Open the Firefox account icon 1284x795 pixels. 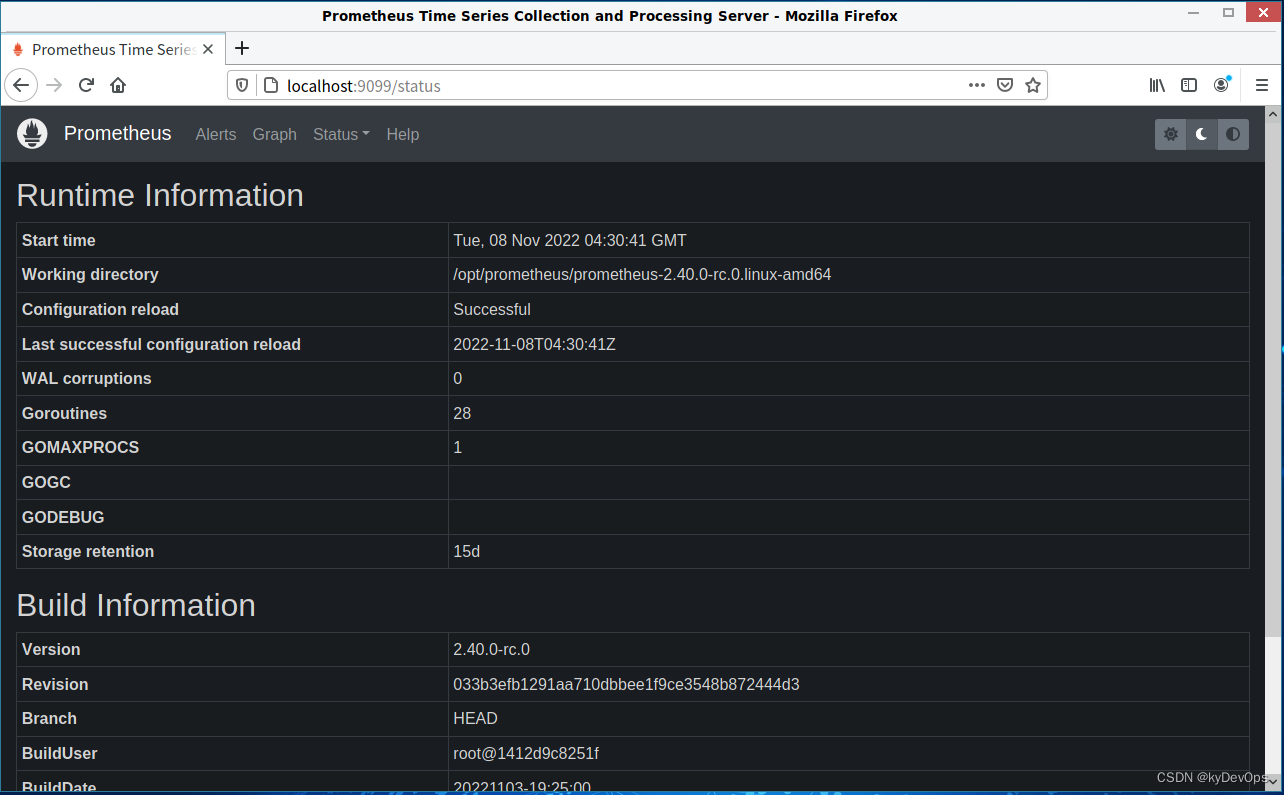point(1221,85)
